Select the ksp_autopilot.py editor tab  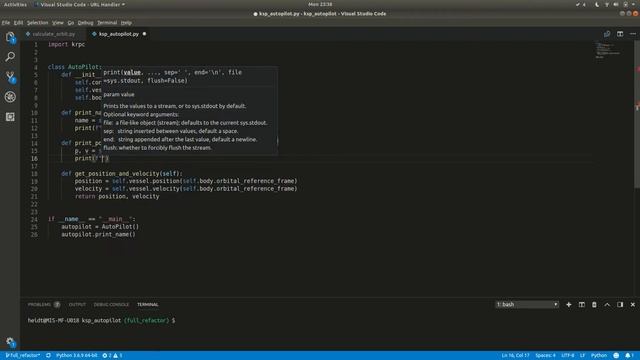pyautogui.click(x=118, y=34)
